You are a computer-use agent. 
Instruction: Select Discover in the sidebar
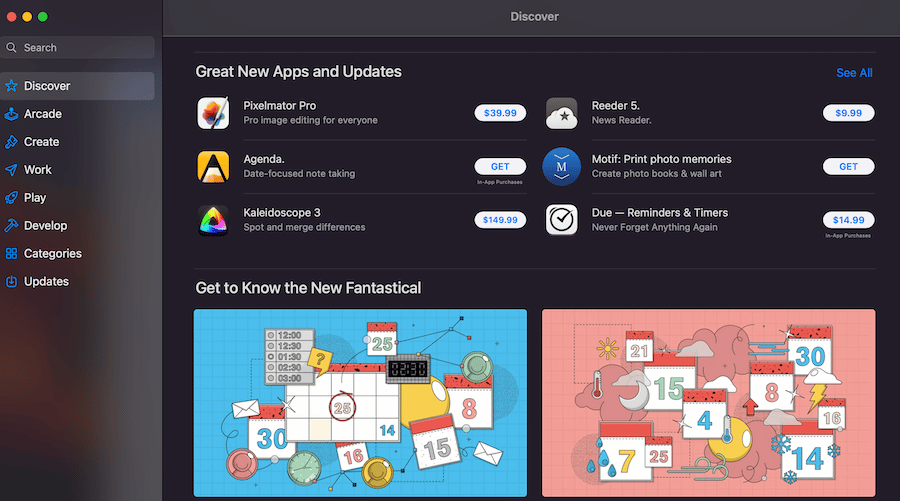click(x=77, y=86)
